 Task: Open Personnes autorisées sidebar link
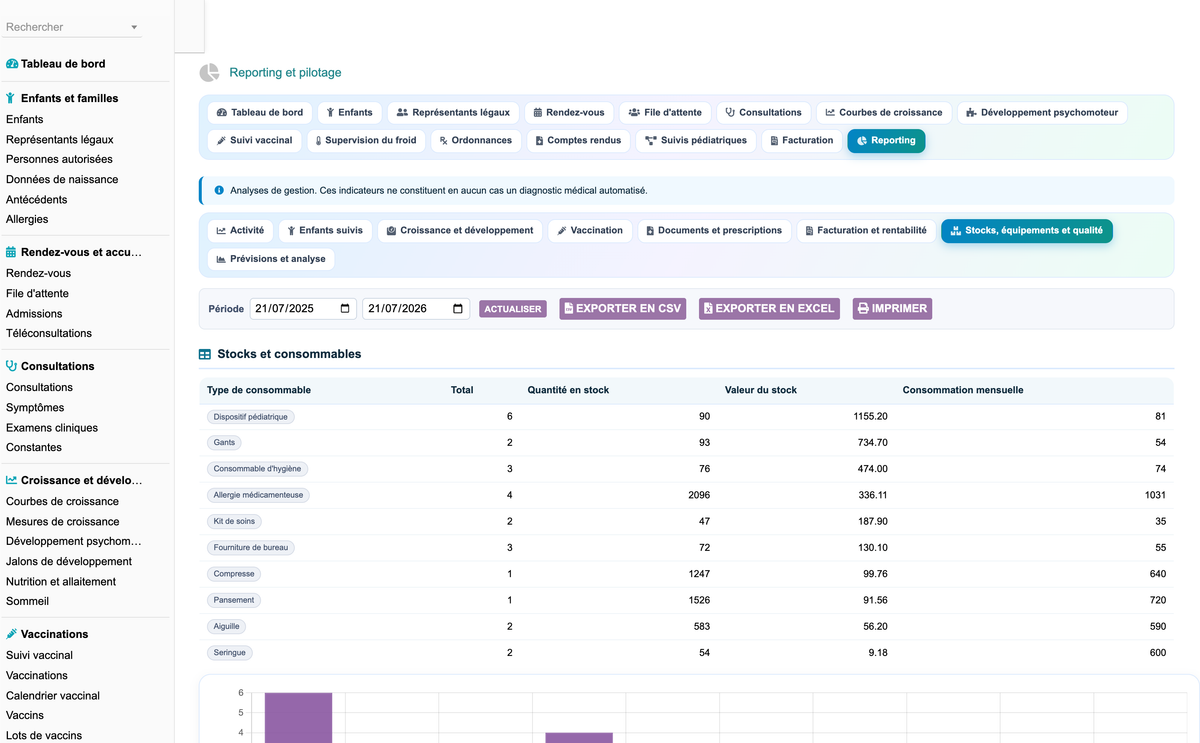[x=59, y=159]
